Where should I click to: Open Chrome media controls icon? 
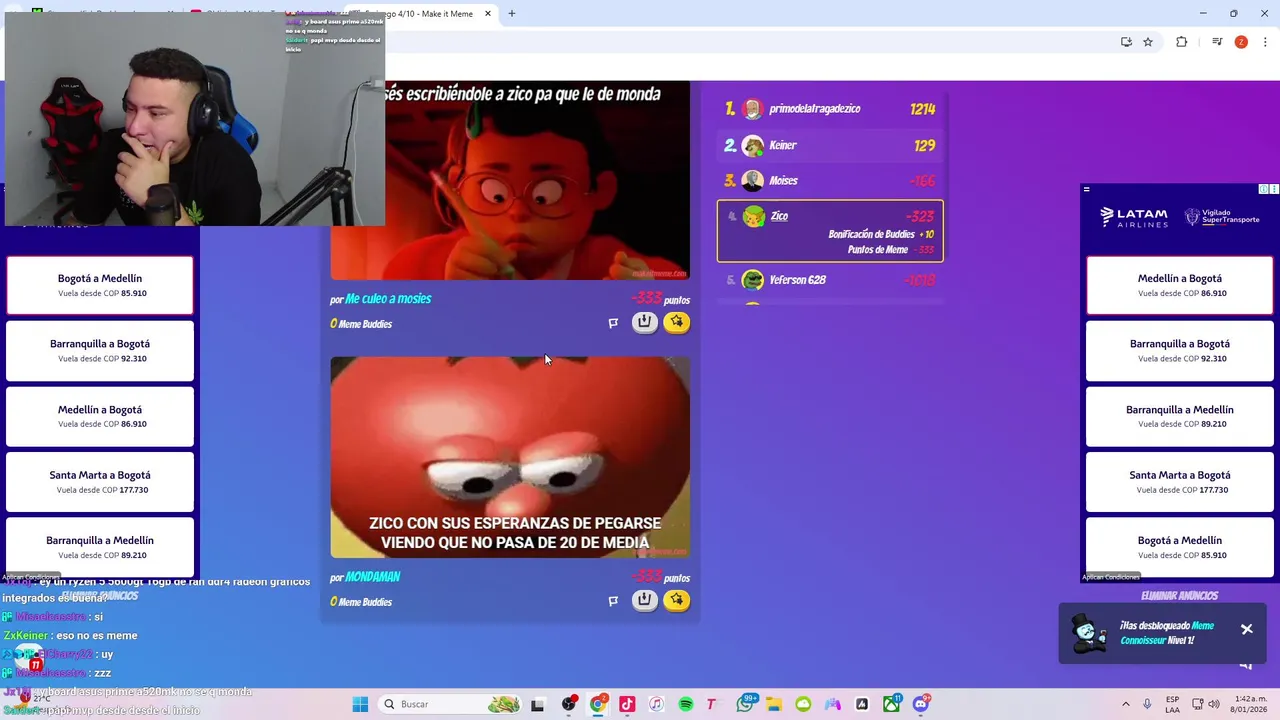pos(1217,42)
